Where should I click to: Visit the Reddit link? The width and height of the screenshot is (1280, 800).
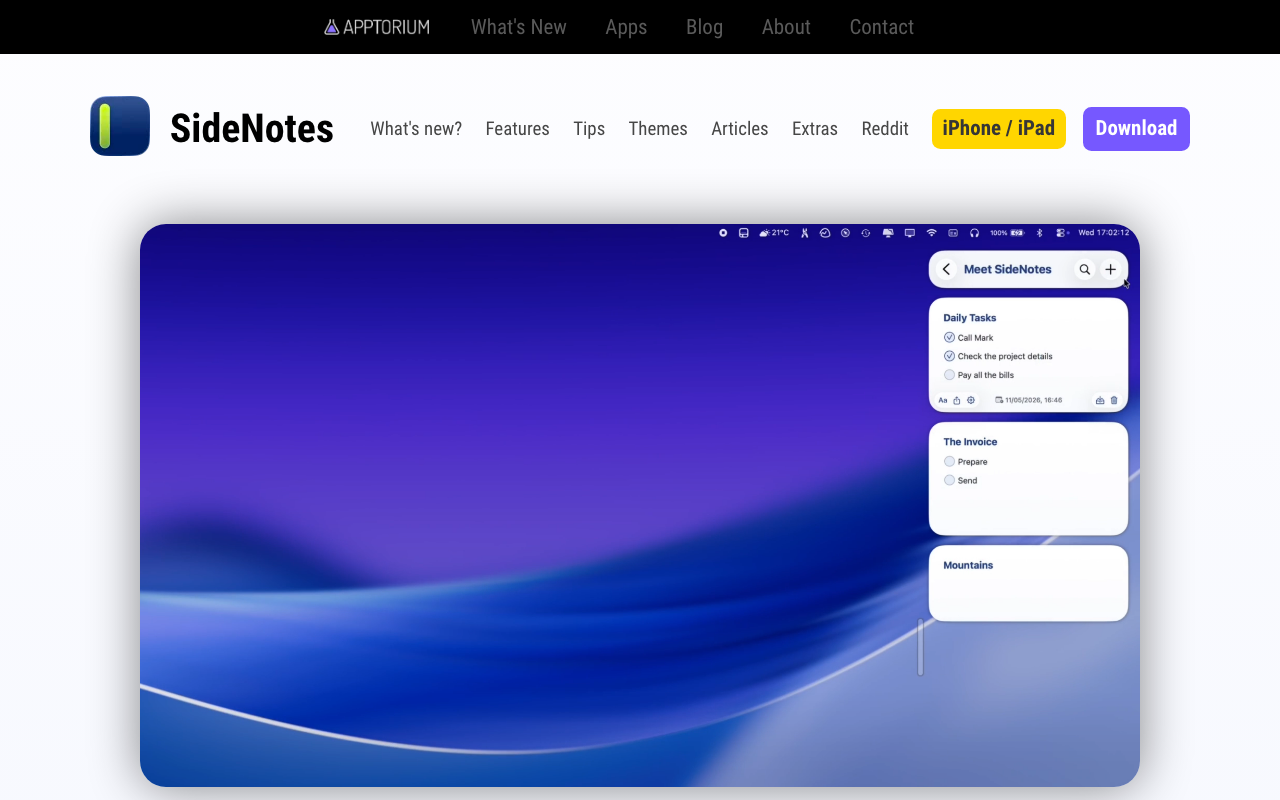coord(885,129)
